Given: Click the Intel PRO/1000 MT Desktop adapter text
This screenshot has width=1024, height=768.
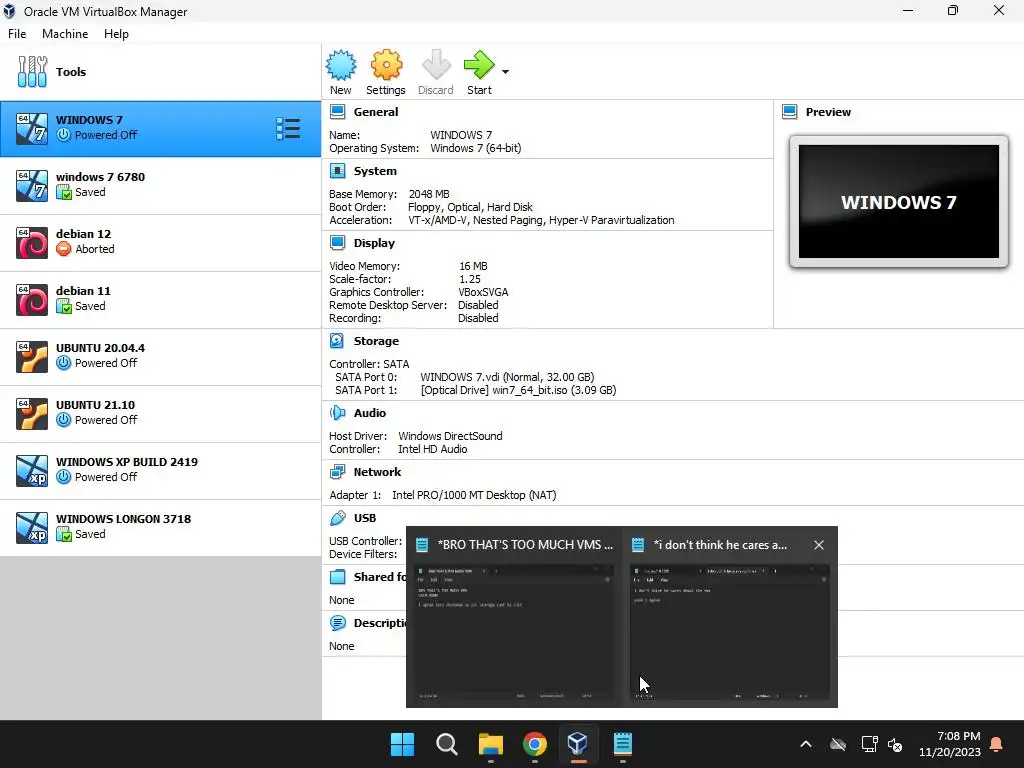Looking at the screenshot, I should tap(474, 495).
